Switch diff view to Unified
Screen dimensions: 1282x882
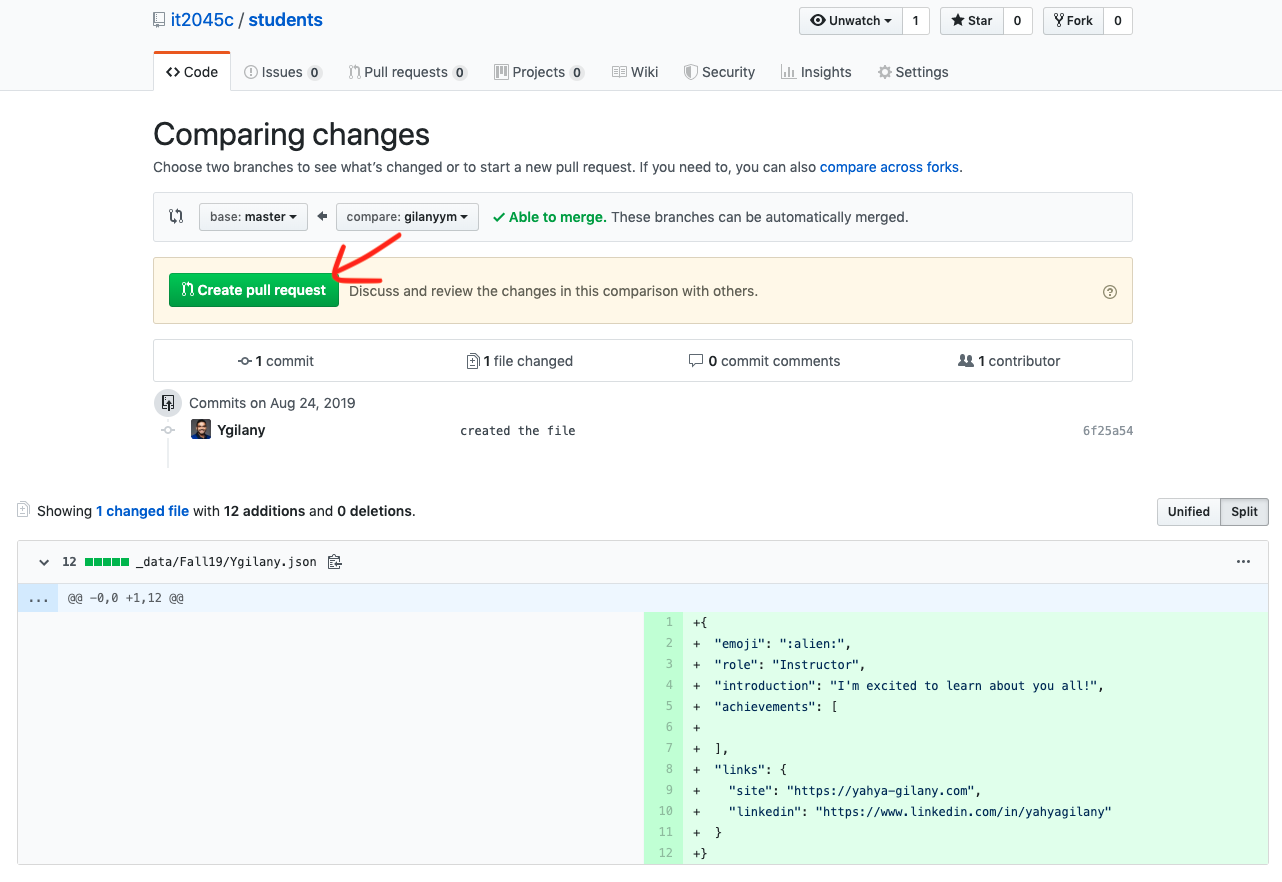(1189, 512)
